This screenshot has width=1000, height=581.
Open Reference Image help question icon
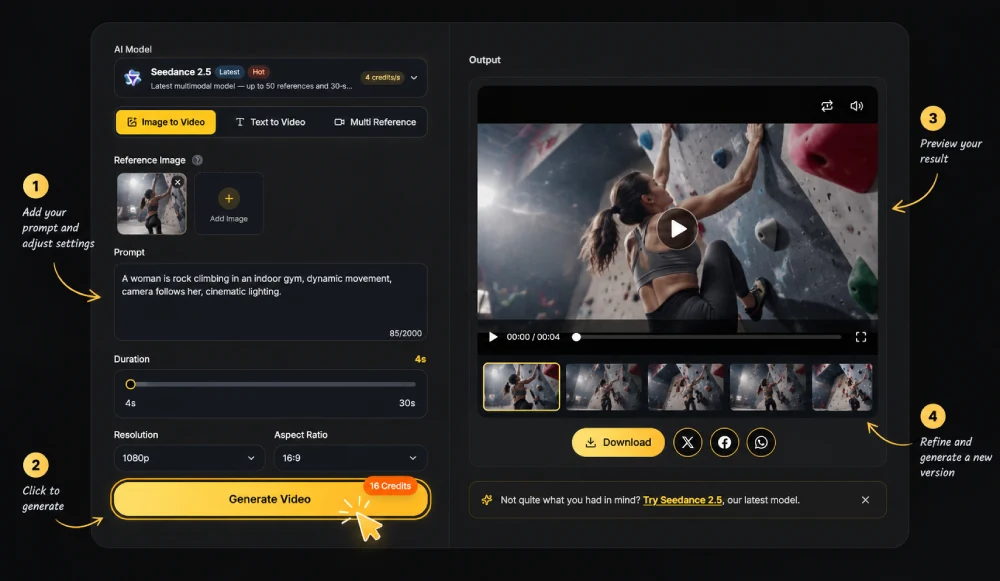point(198,160)
